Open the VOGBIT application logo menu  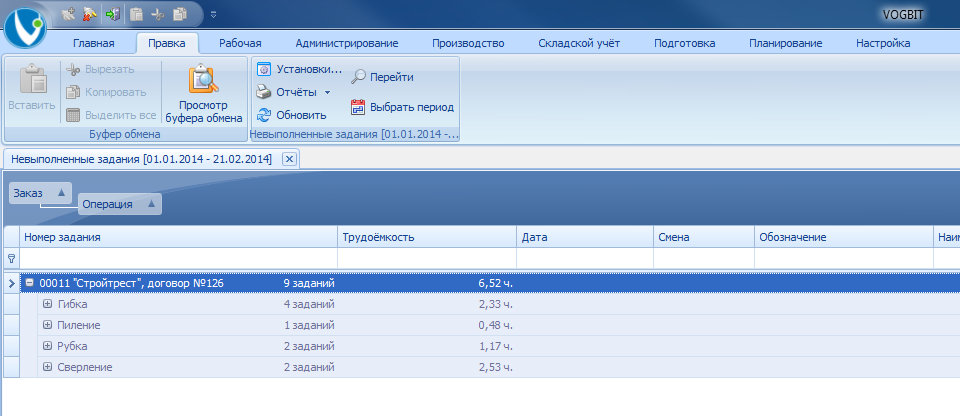tap(26, 29)
